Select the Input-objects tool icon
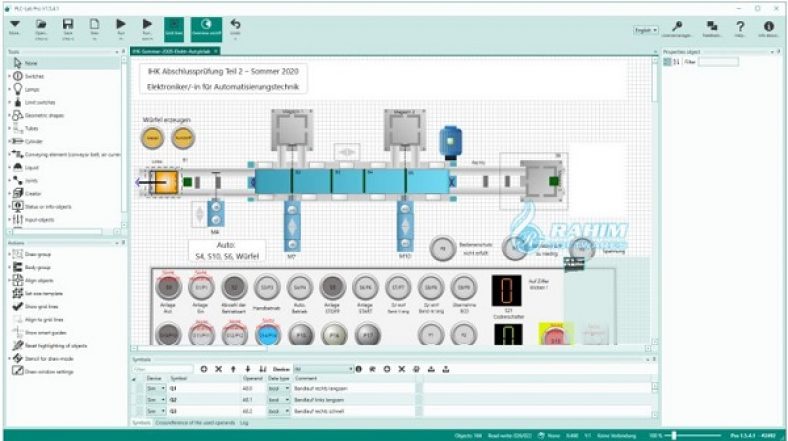Screen dimensions: 788x441 click(x=18, y=219)
